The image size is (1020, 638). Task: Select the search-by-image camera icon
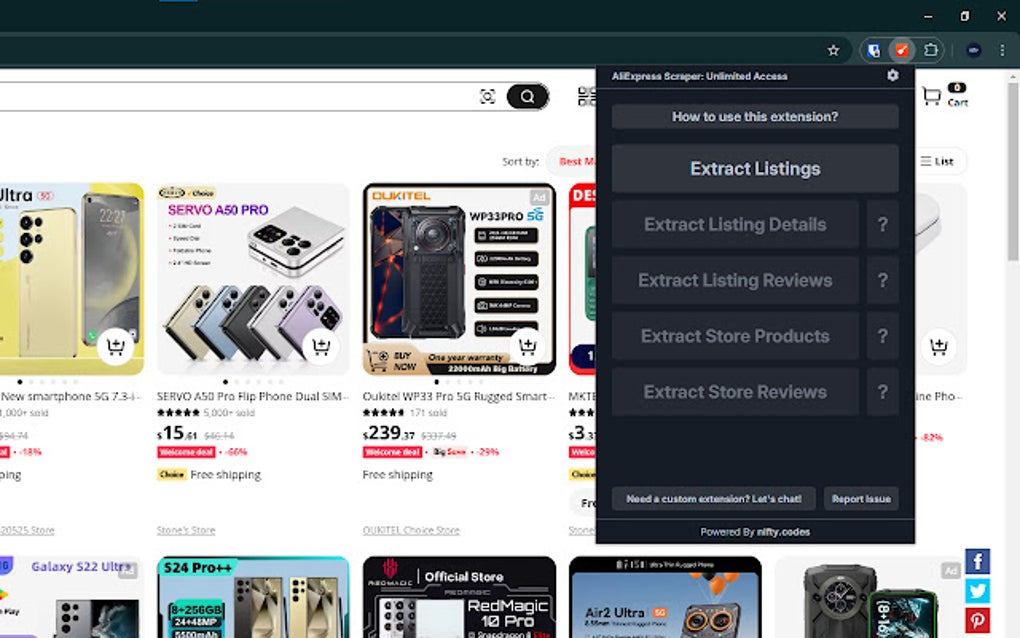[487, 96]
